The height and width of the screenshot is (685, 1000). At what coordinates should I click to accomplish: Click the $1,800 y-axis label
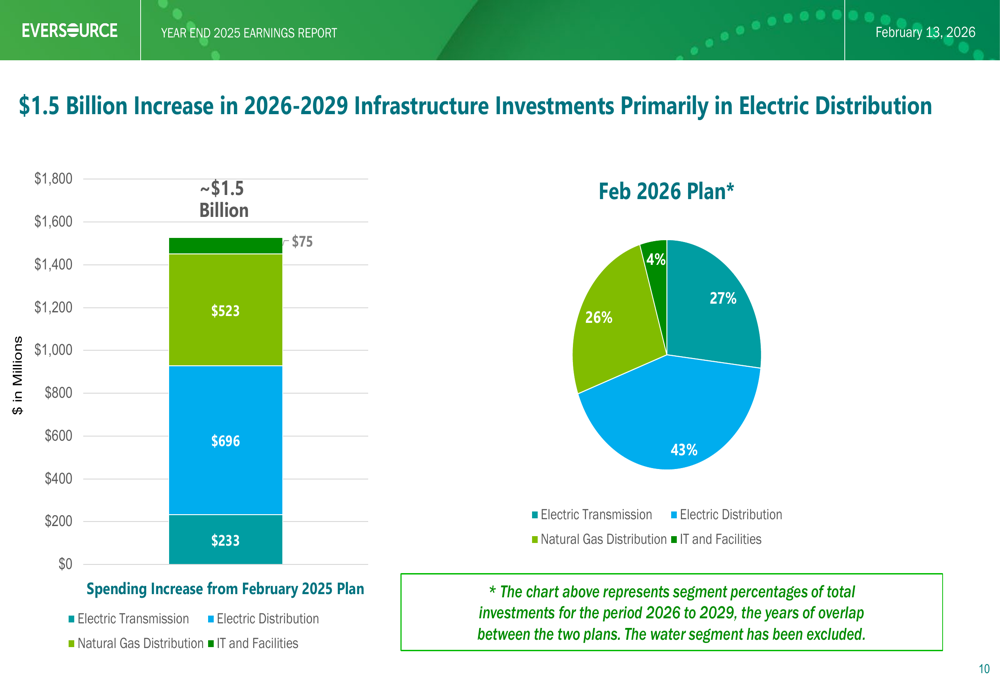pyautogui.click(x=54, y=179)
